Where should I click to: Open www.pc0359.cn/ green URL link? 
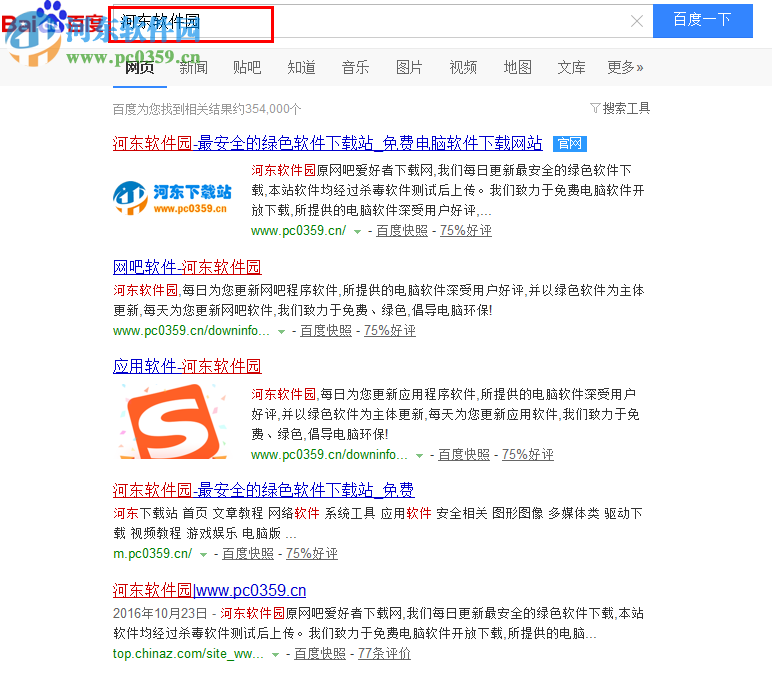pyautogui.click(x=298, y=230)
